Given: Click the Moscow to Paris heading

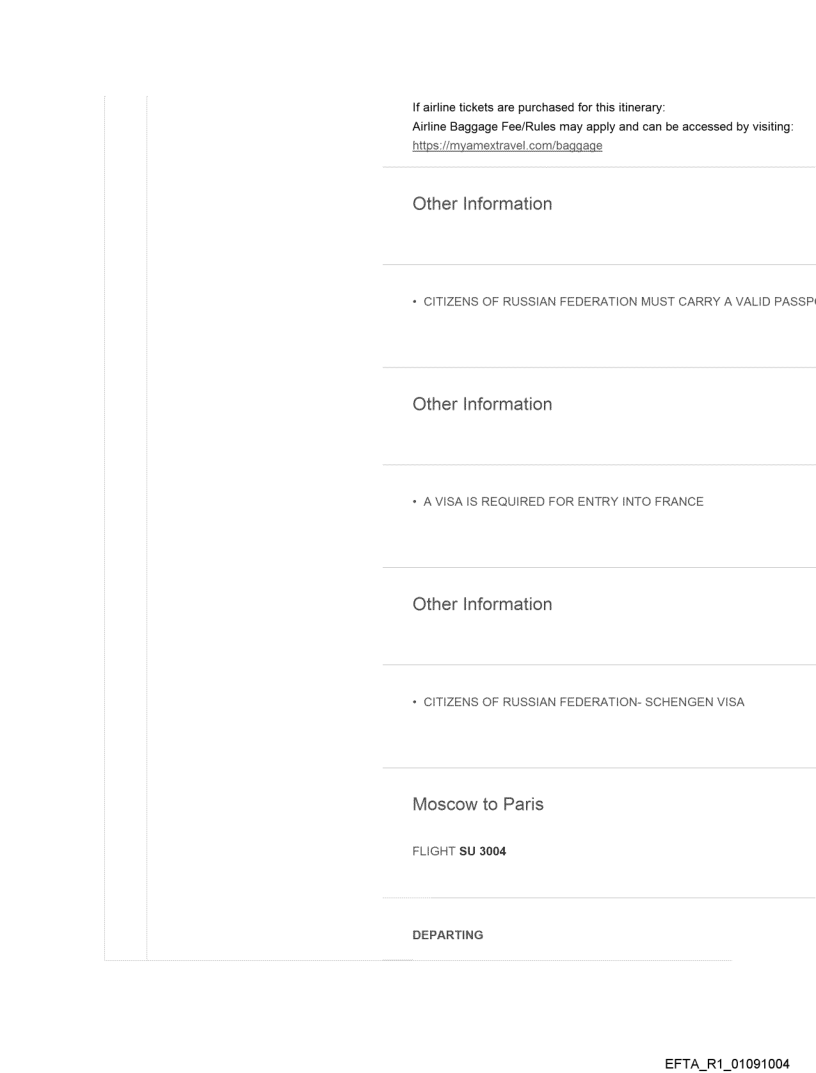Looking at the screenshot, I should 478,804.
